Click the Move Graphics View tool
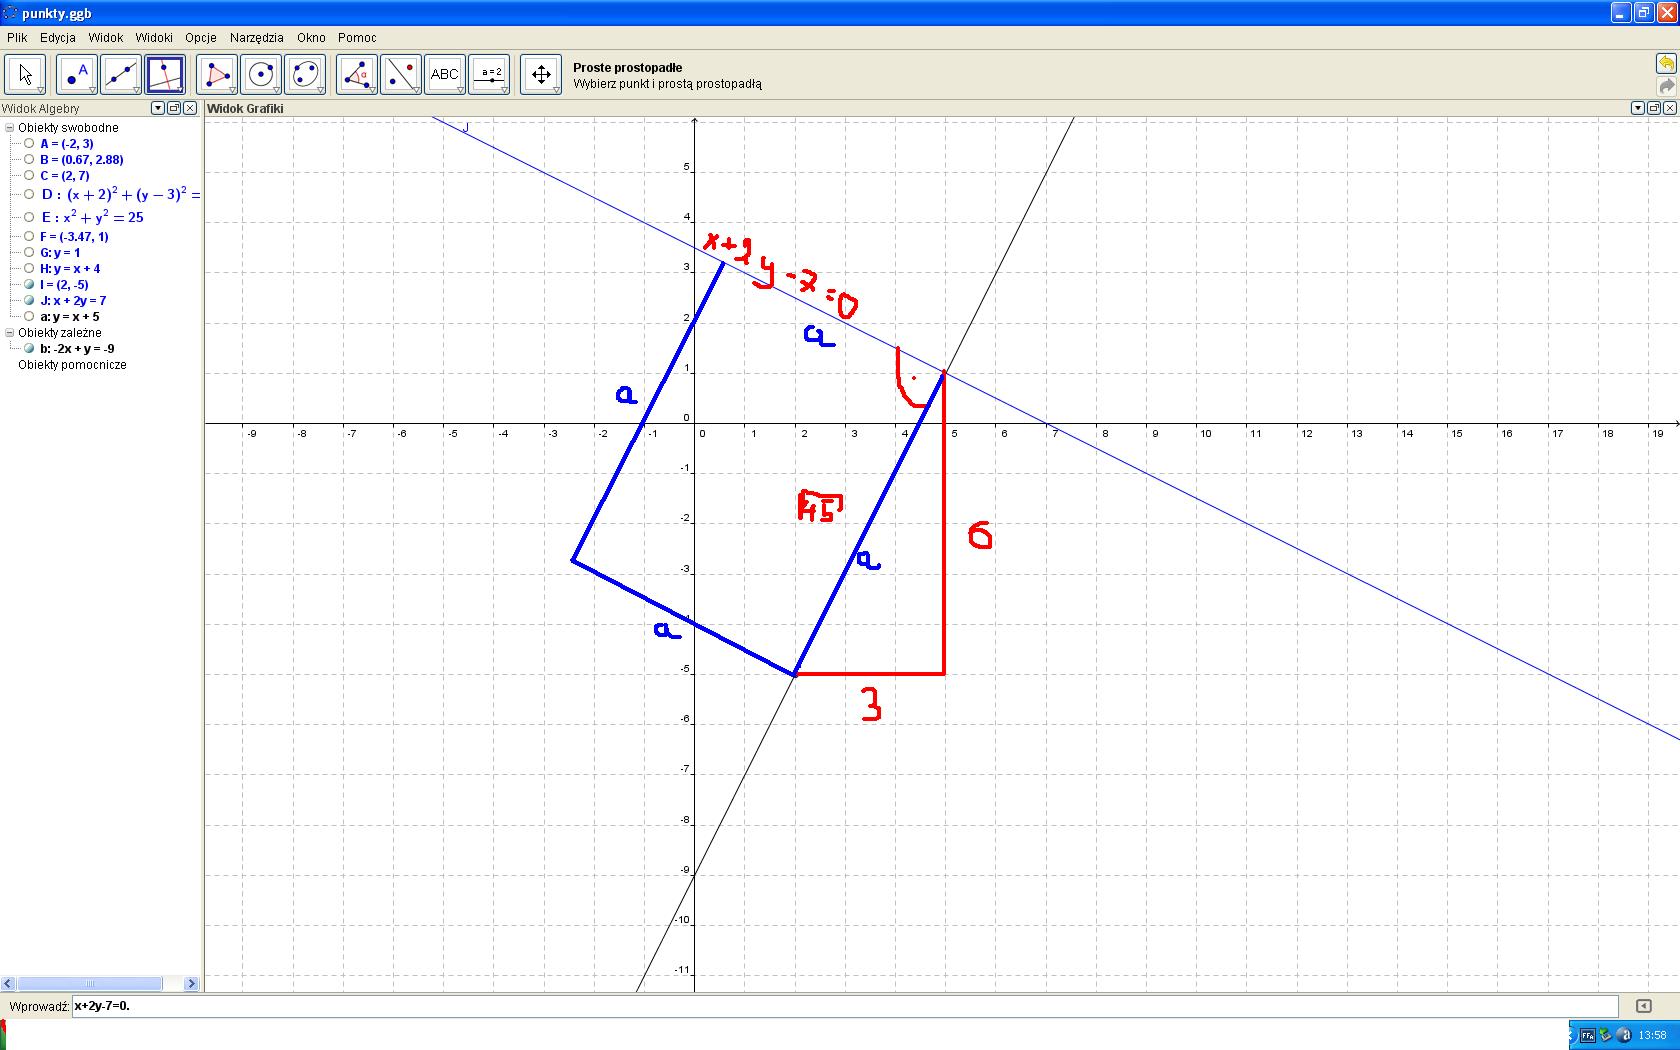Viewport: 1680px width, 1050px height. 541,75
